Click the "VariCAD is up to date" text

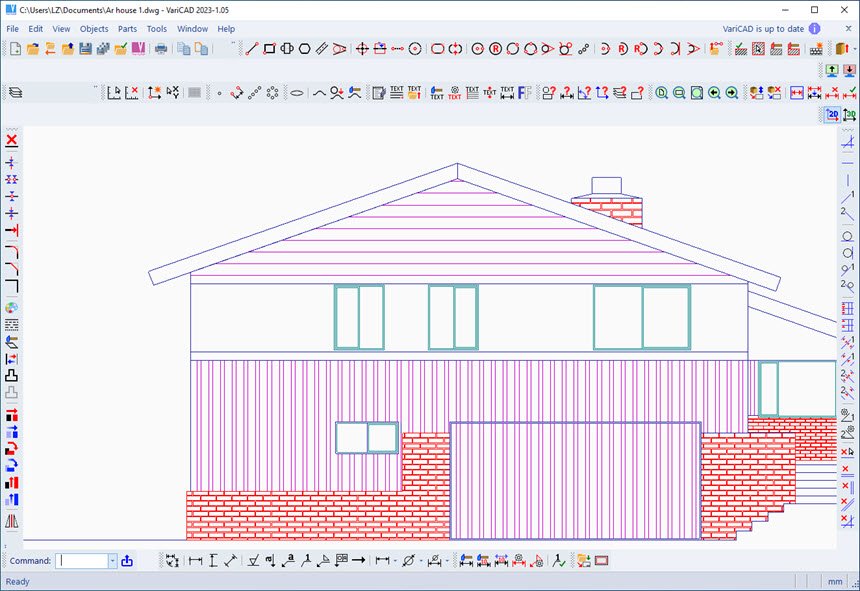click(x=763, y=29)
